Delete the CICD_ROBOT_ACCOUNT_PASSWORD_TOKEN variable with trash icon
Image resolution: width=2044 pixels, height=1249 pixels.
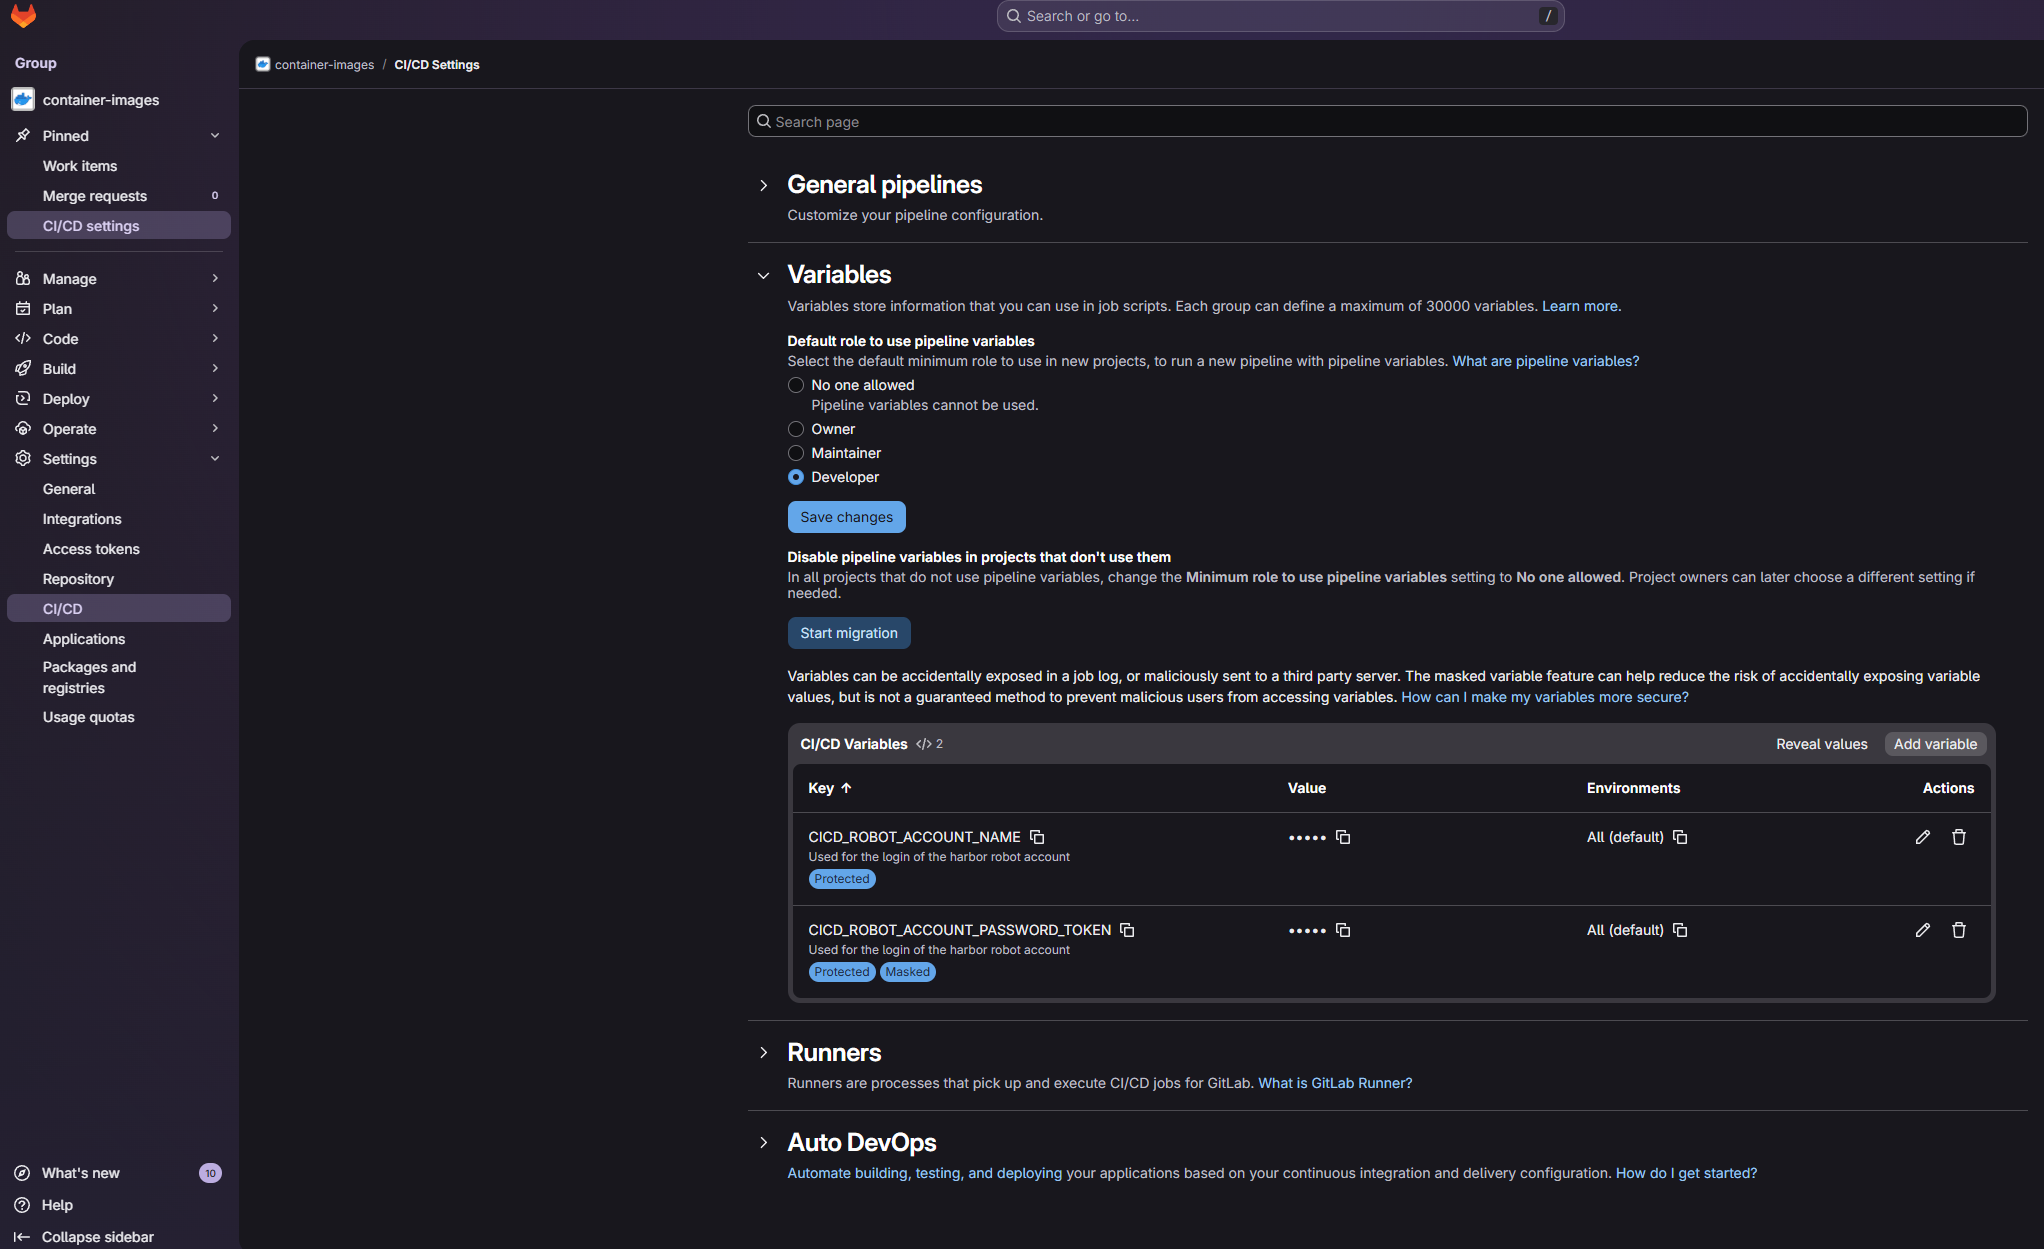pos(1958,930)
